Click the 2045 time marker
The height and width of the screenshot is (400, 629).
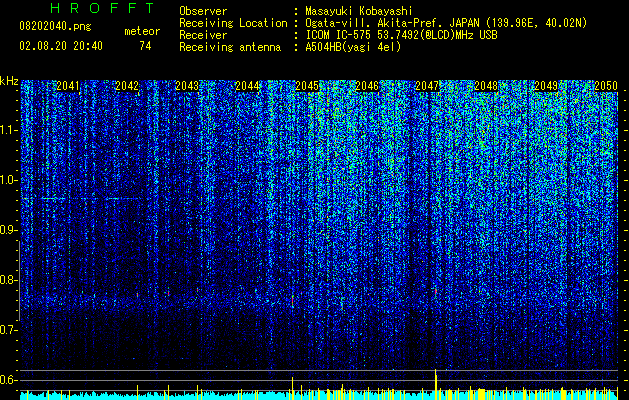(307, 85)
